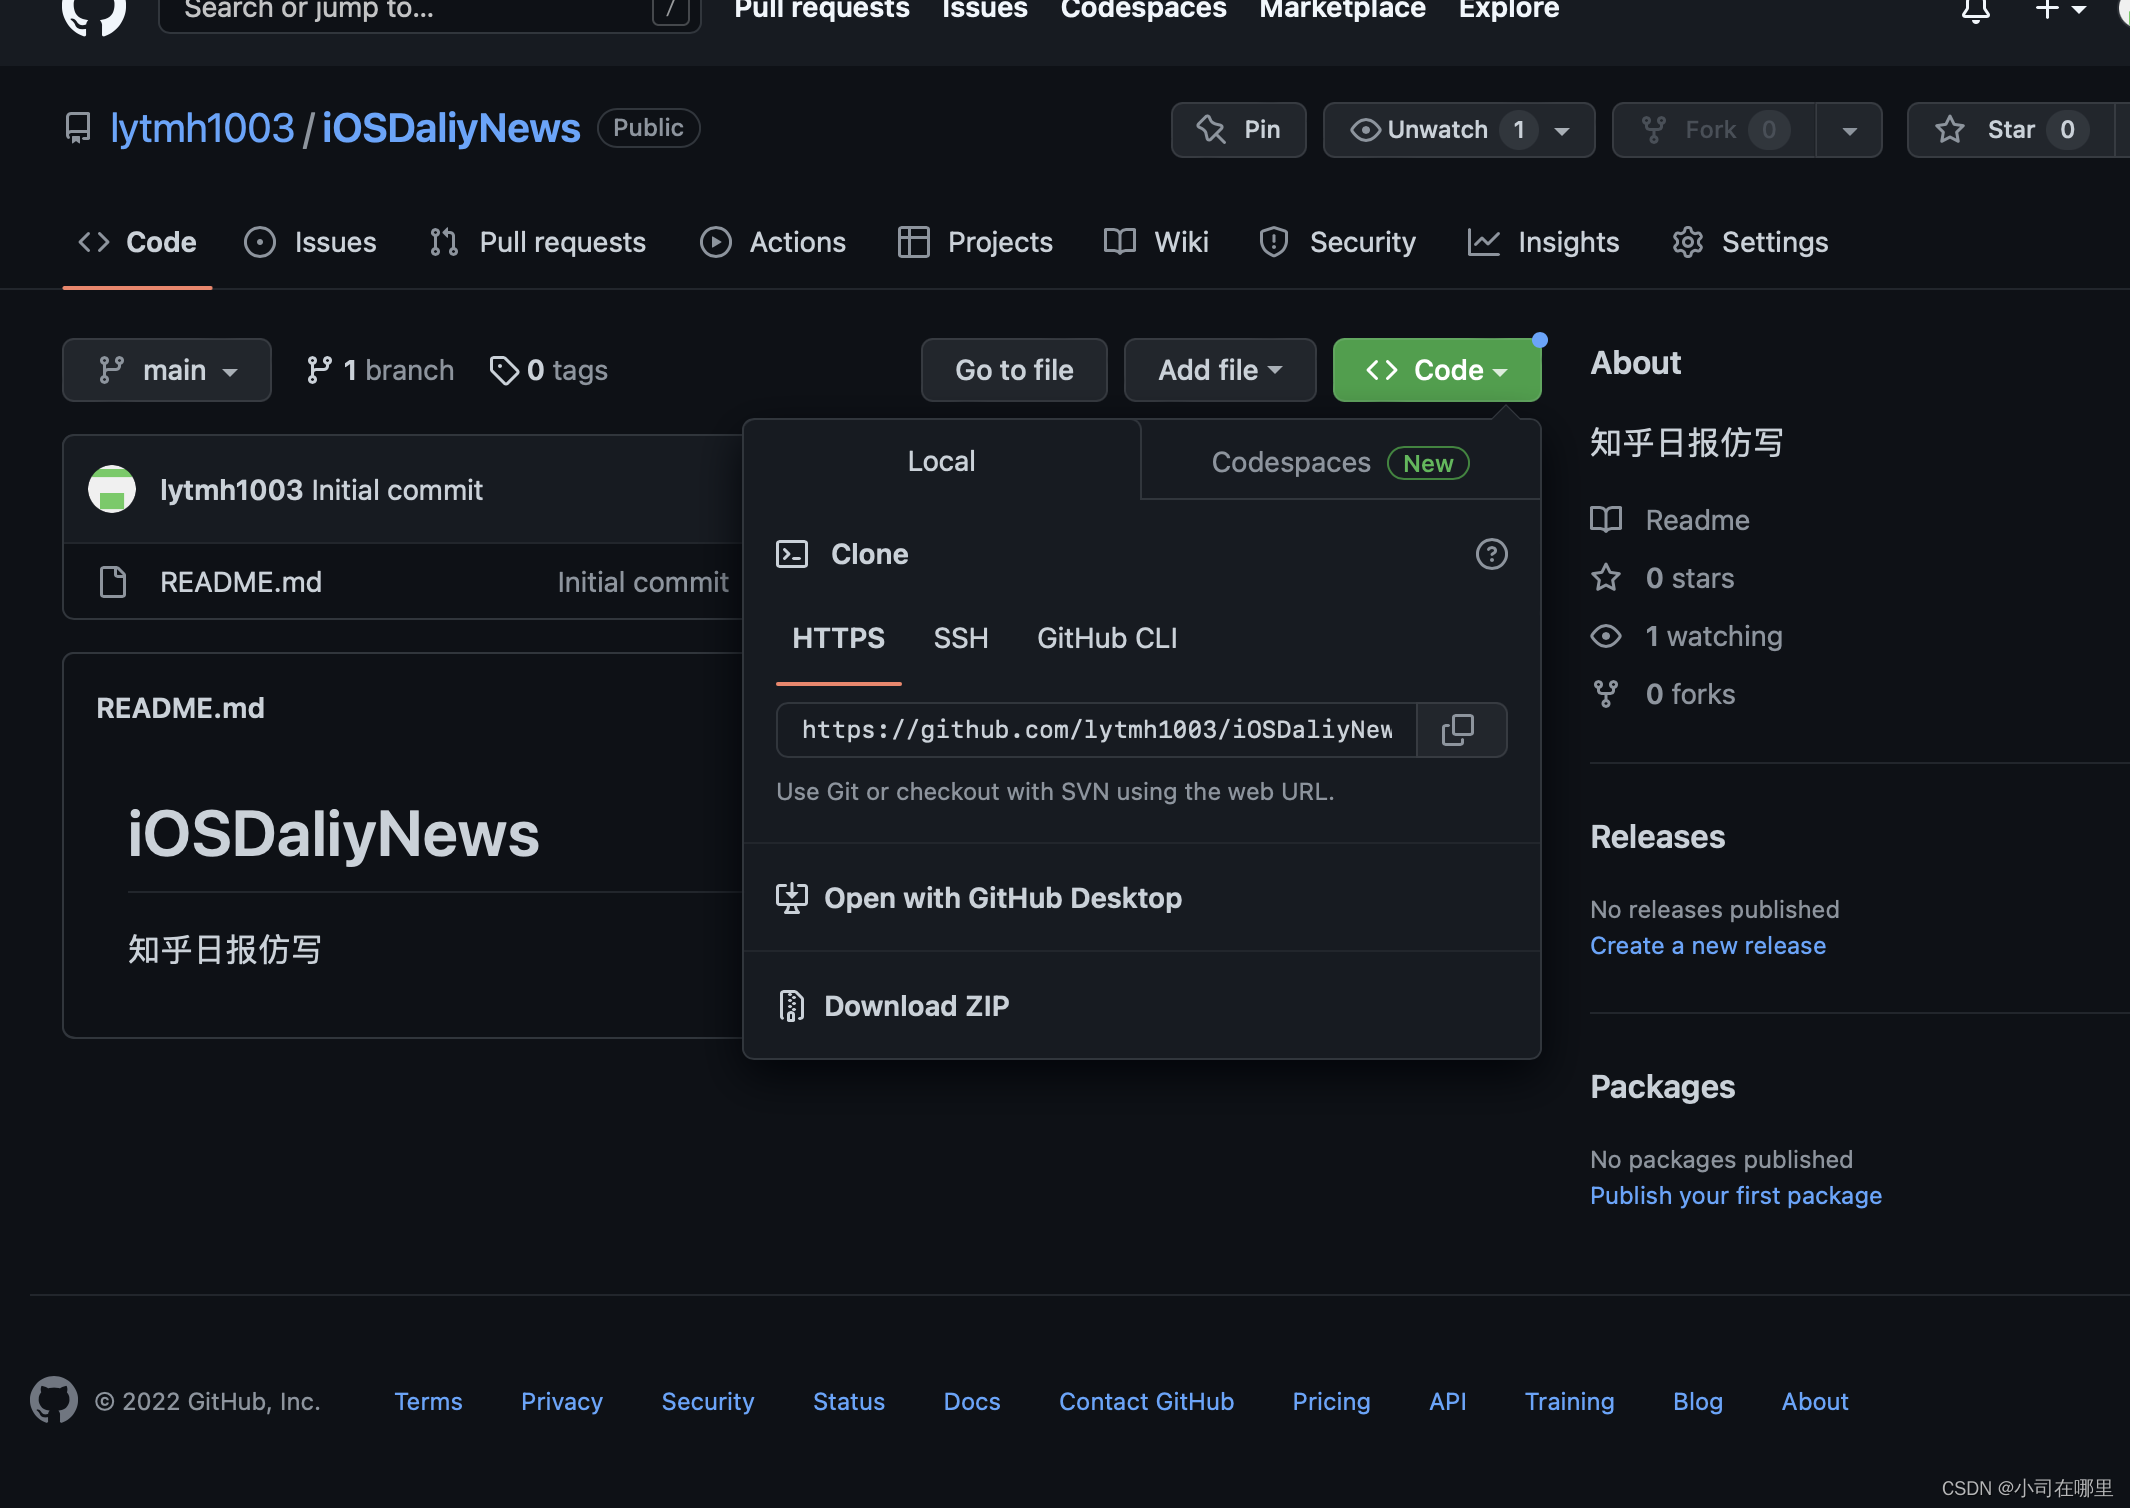Open the Contact GitHub footer link
The width and height of the screenshot is (2130, 1508).
(1146, 1402)
